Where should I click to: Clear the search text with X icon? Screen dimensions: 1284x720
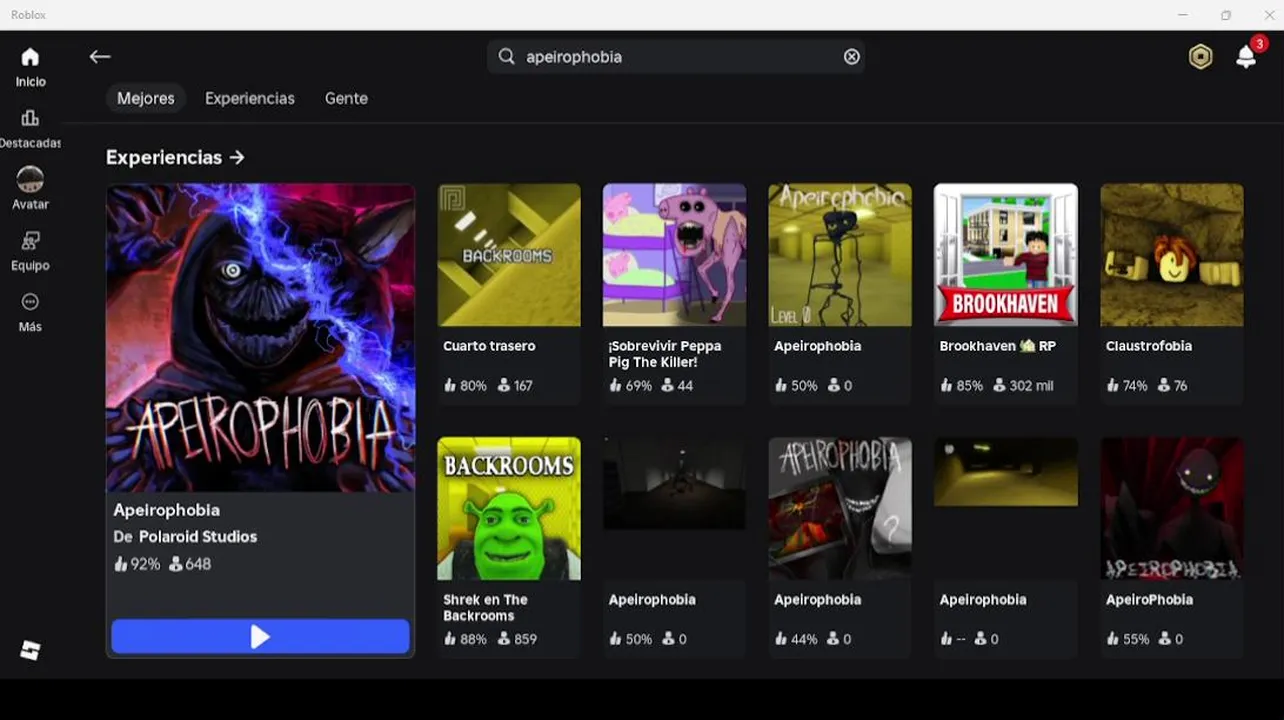(x=852, y=57)
